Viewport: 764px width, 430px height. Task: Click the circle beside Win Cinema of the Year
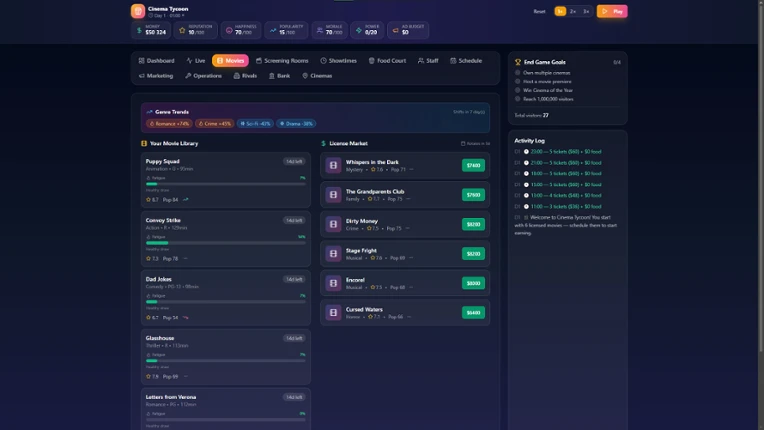[x=517, y=90]
